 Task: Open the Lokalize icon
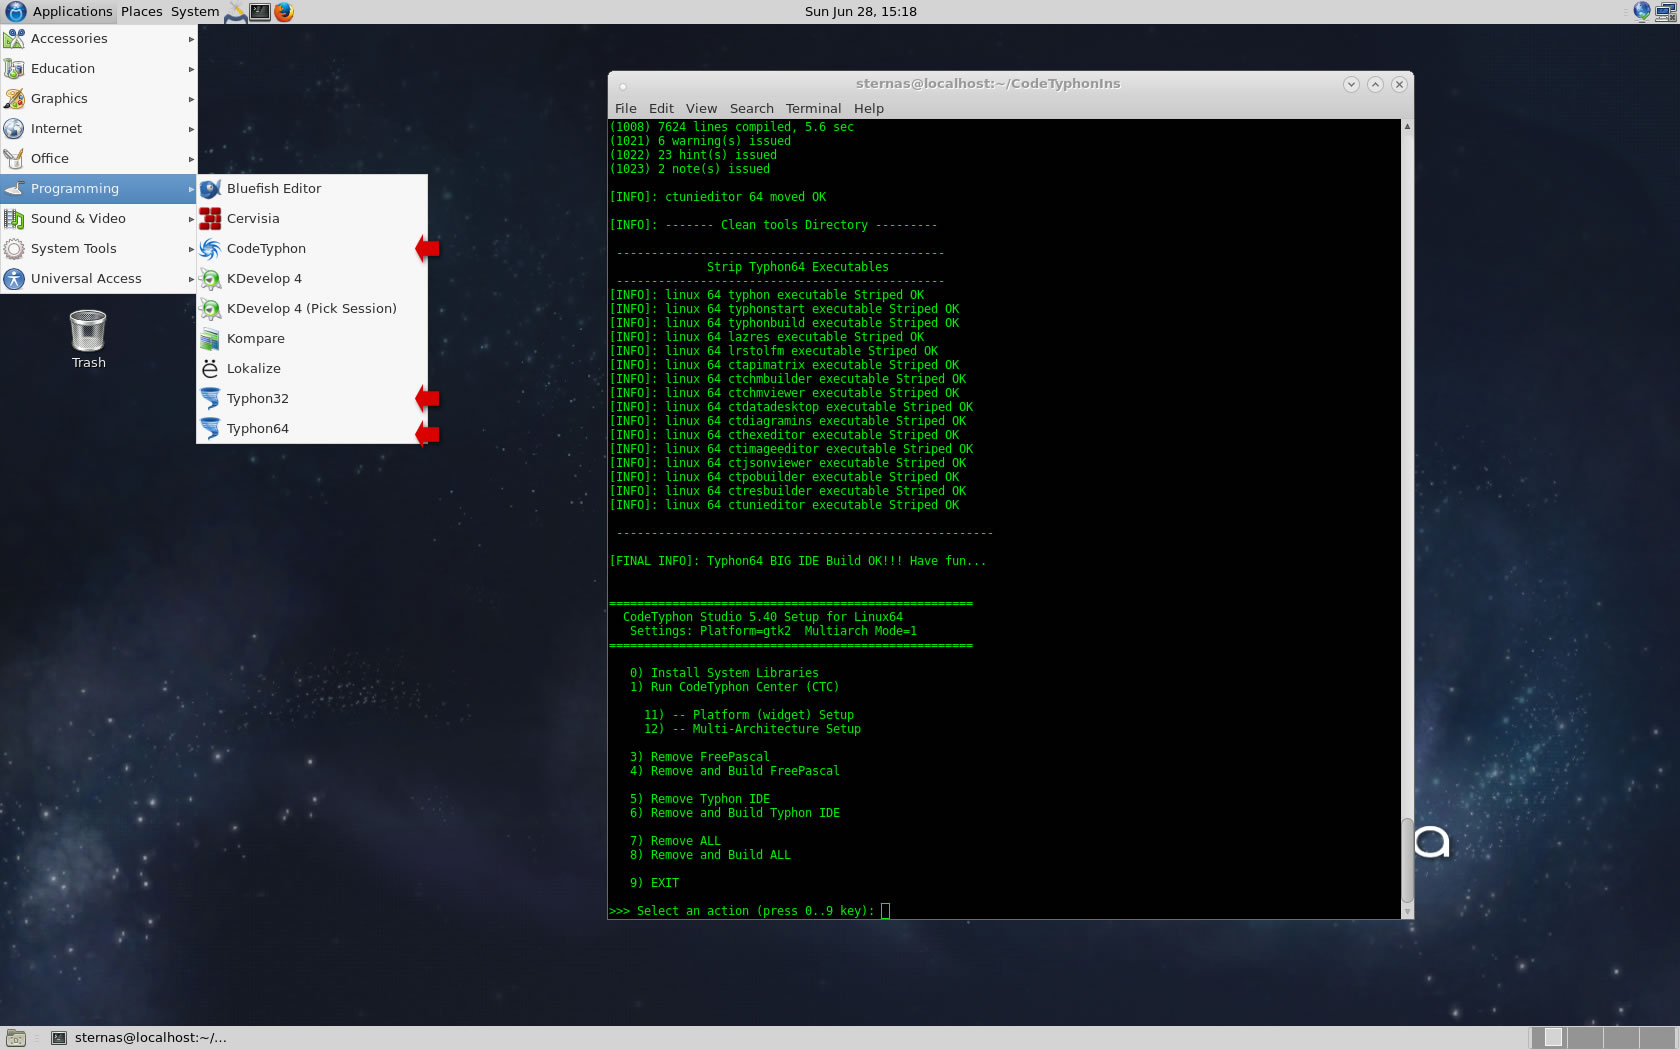210,368
